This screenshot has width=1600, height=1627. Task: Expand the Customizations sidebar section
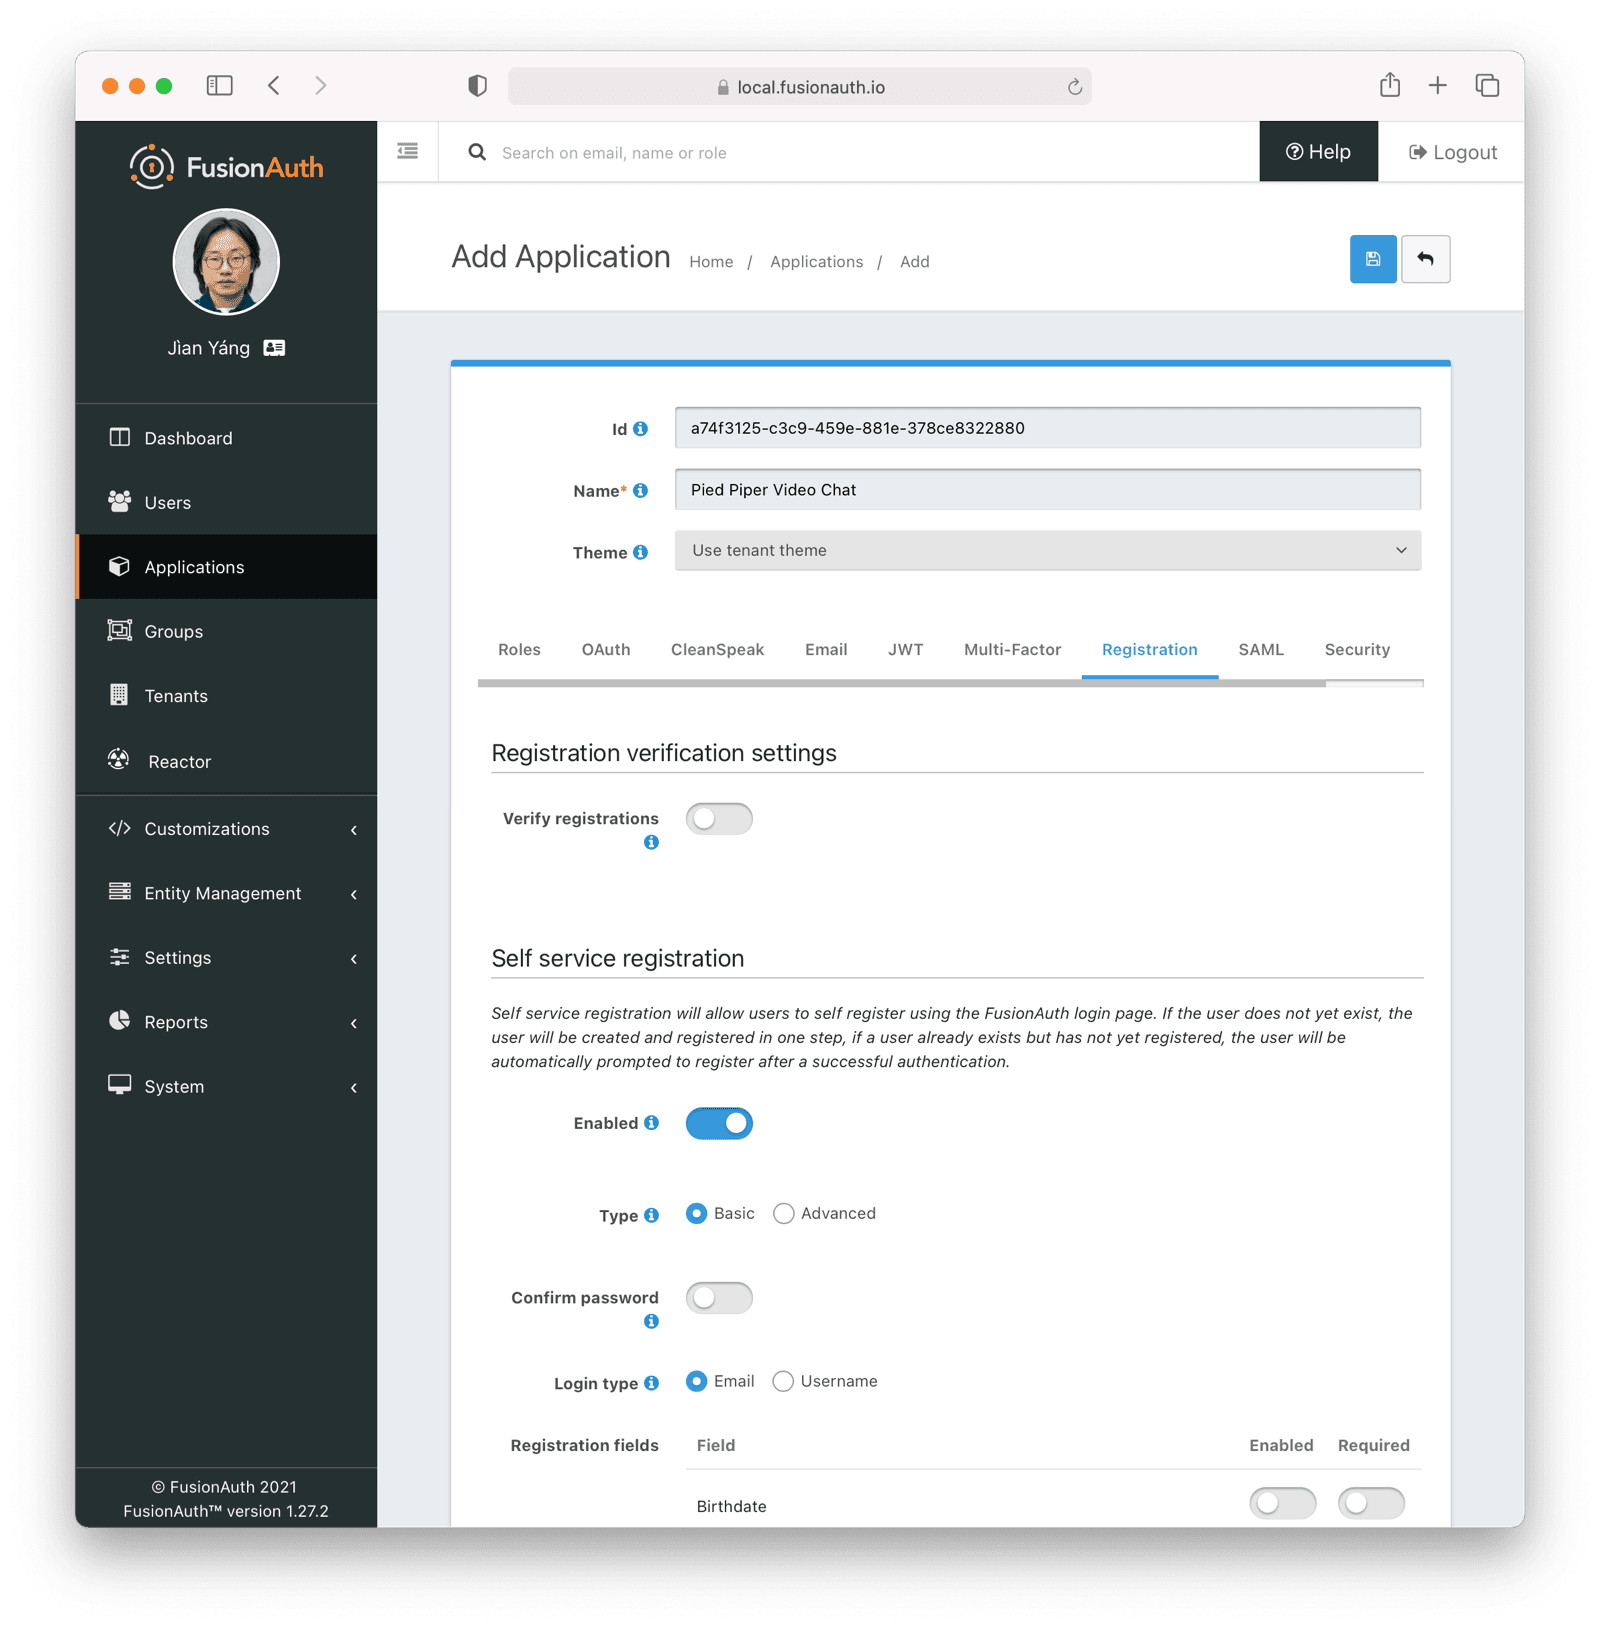click(206, 828)
